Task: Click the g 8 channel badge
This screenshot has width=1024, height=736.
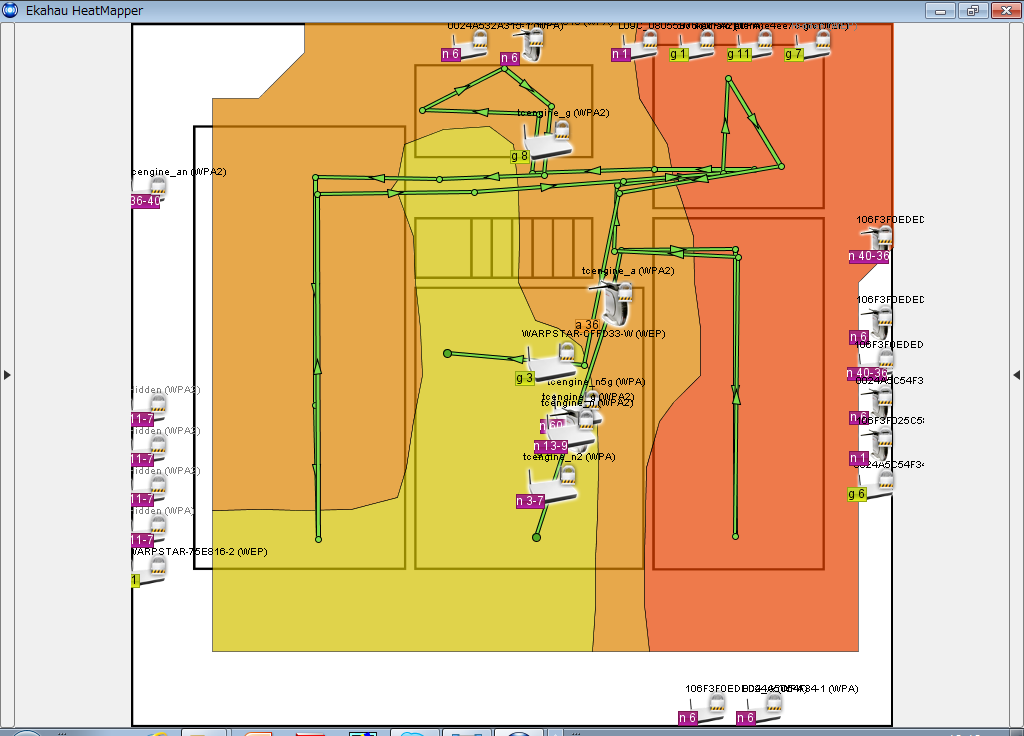Action: [519, 156]
